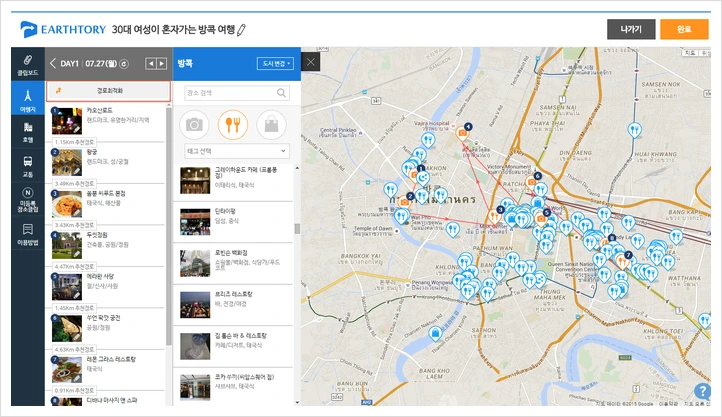The image size is (722, 417).
Task: Click the 그레이하운드 카페 place thumbnail
Action: pyautogui.click(x=195, y=180)
